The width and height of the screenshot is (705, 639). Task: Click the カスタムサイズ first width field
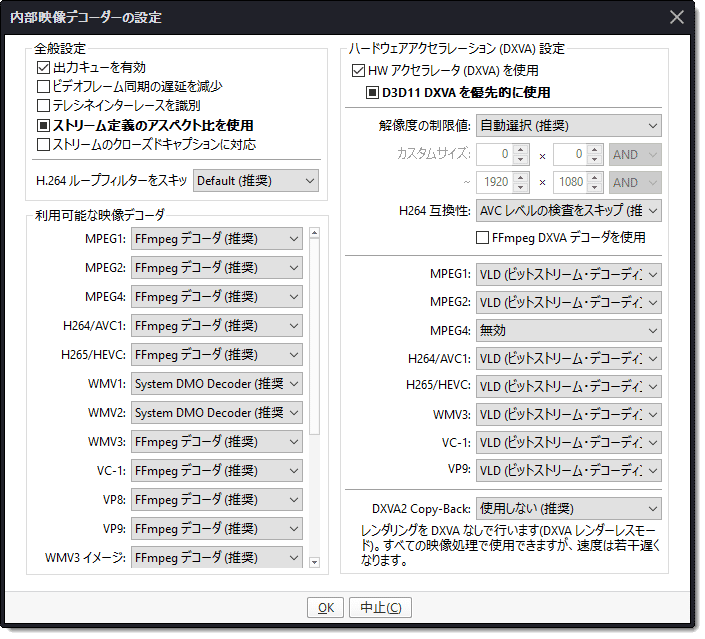495,155
